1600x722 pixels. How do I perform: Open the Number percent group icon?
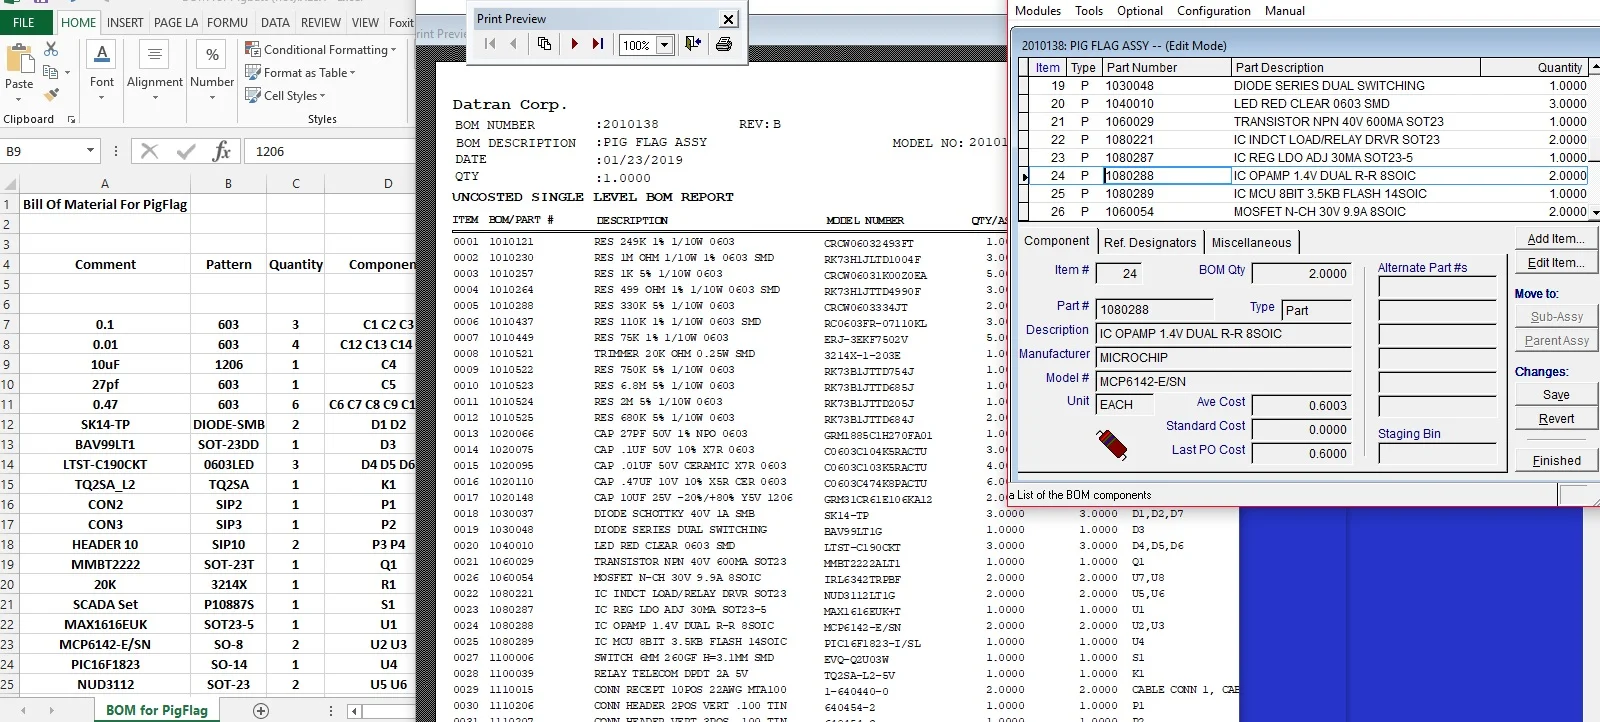pos(212,54)
